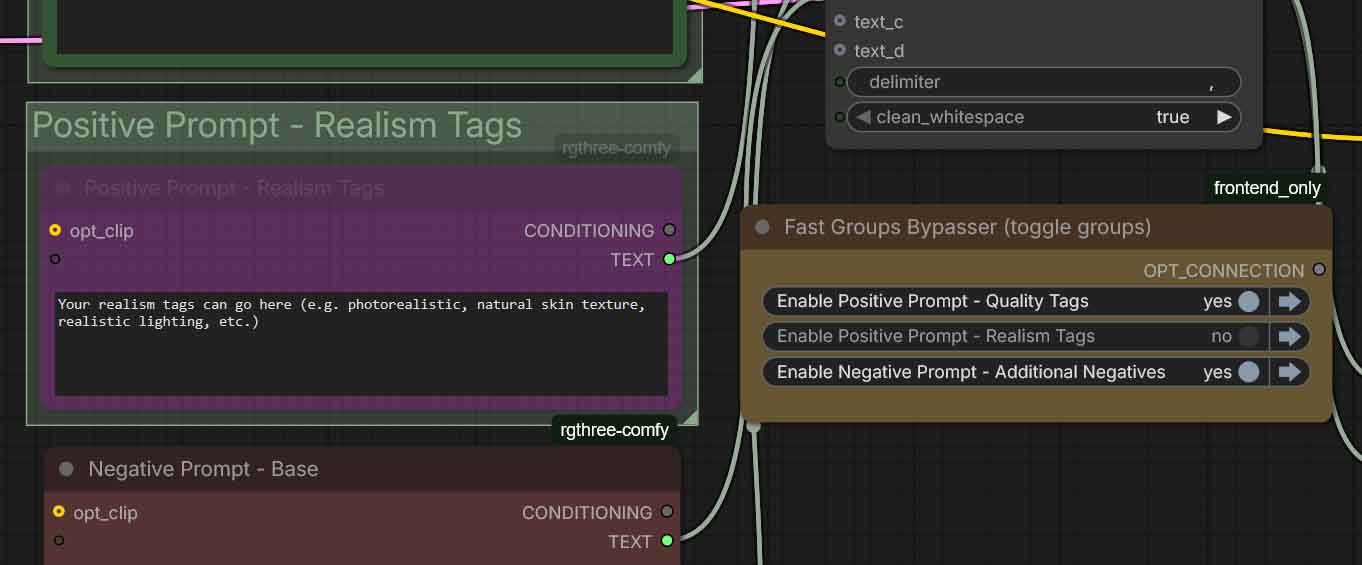1362x565 pixels.
Task: Click the OPT_CONNECTION output port
Action: (1319, 270)
